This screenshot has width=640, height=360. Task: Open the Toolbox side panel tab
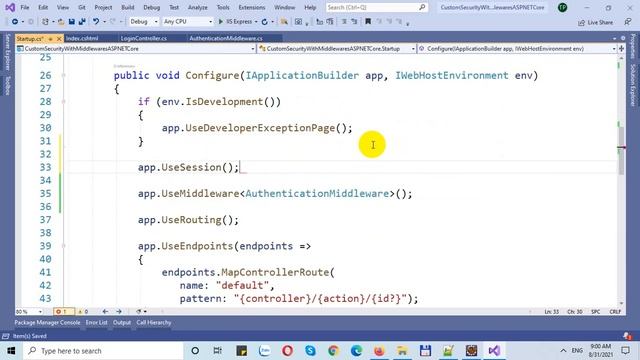click(x=7, y=86)
